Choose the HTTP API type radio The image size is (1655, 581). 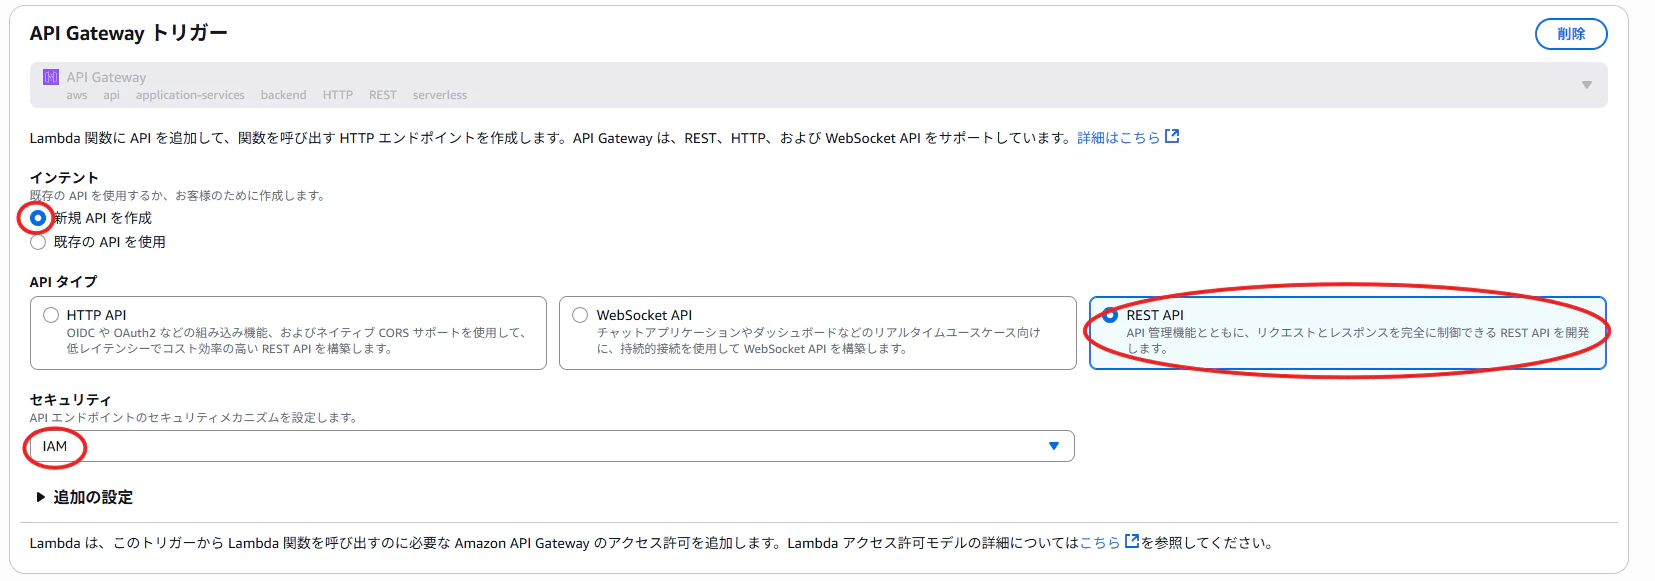51,315
